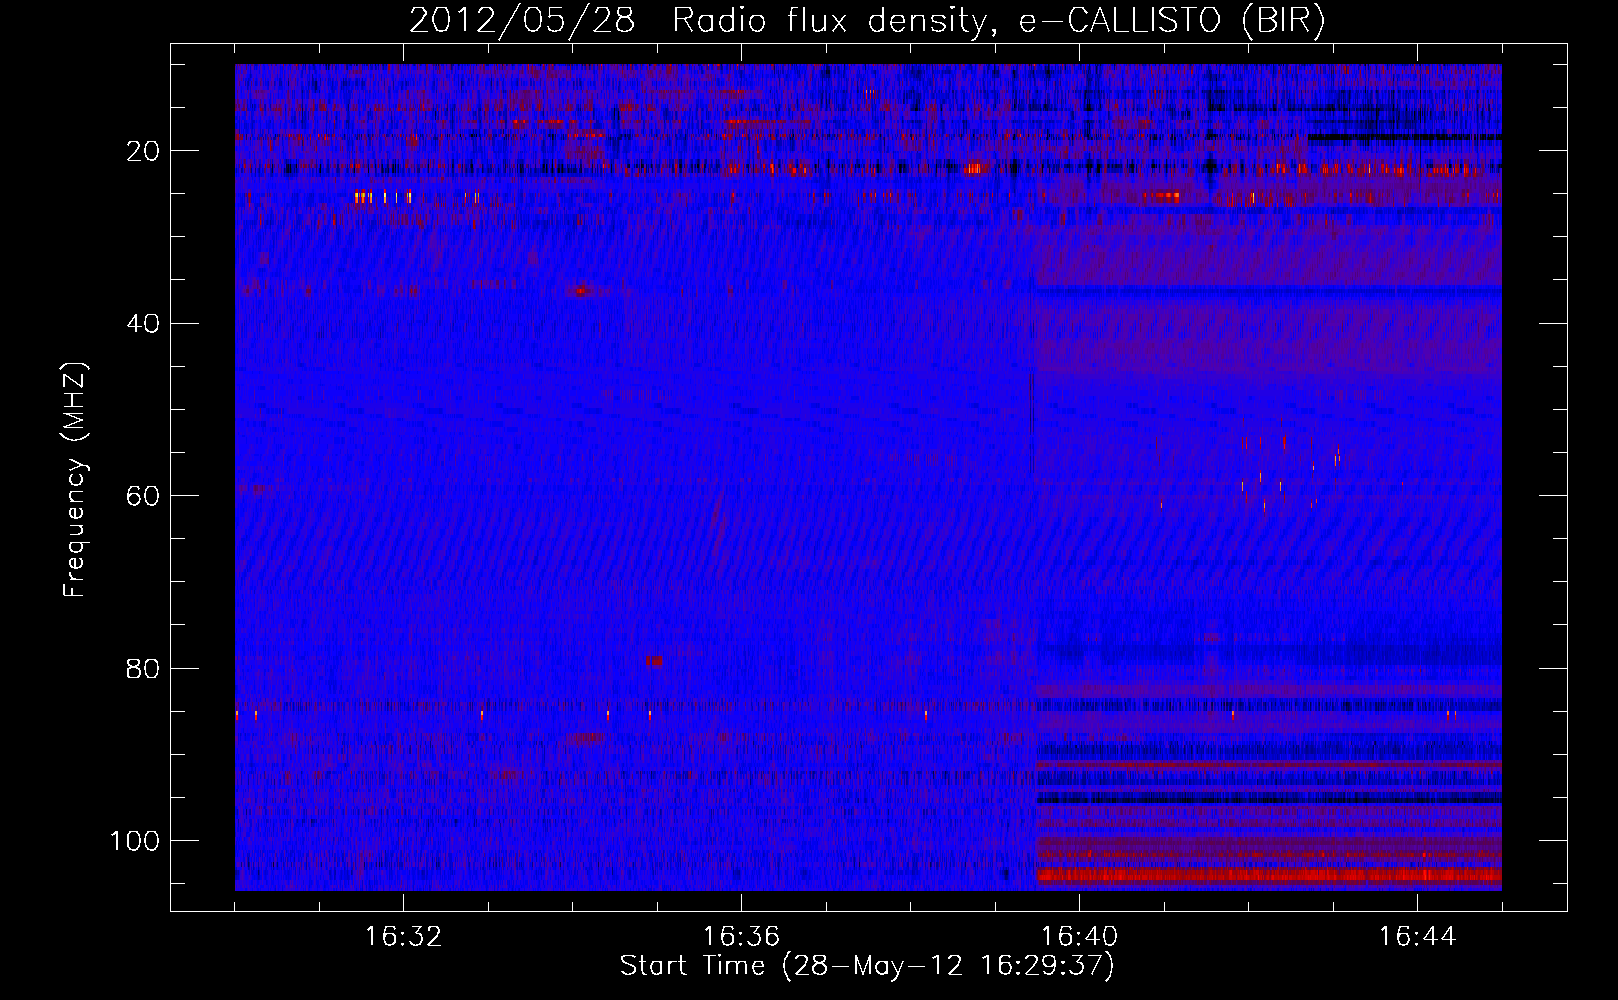
Task: Click the 'Frequency (MHZ)' axis label
Action: 75,479
